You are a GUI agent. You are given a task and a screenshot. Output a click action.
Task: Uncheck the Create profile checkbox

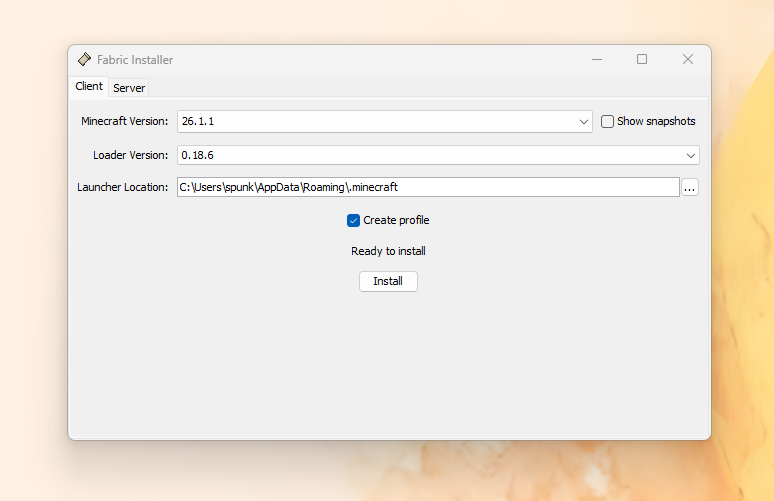[x=353, y=220]
